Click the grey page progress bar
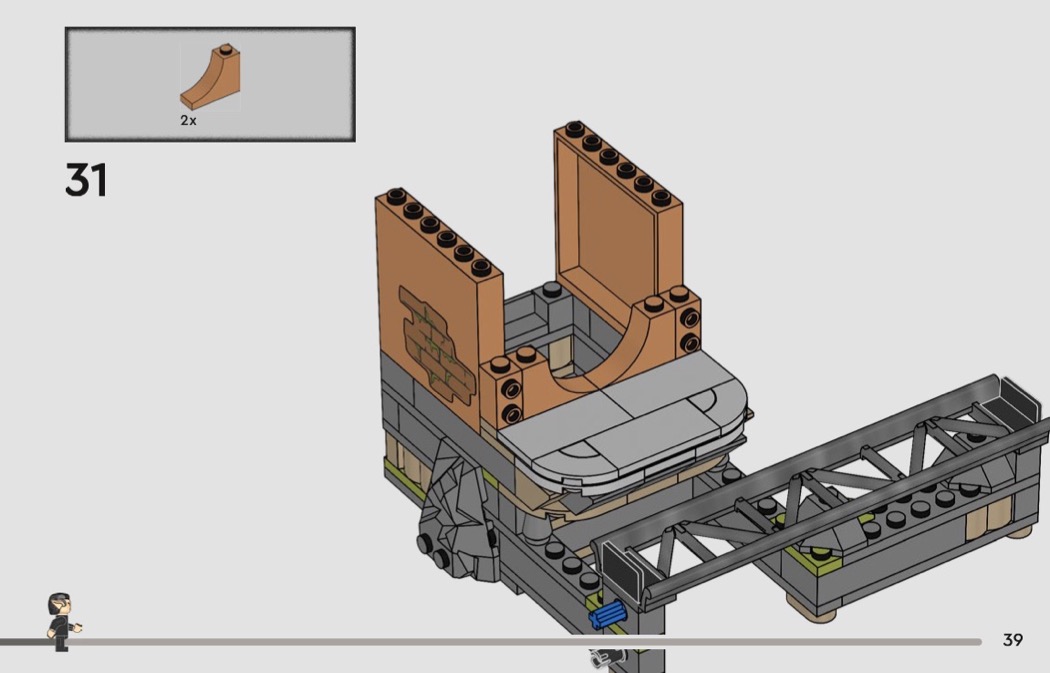 click(500, 642)
